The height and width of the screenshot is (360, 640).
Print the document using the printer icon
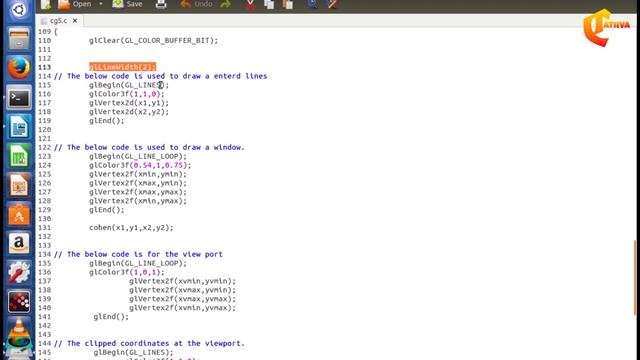[161, 4]
